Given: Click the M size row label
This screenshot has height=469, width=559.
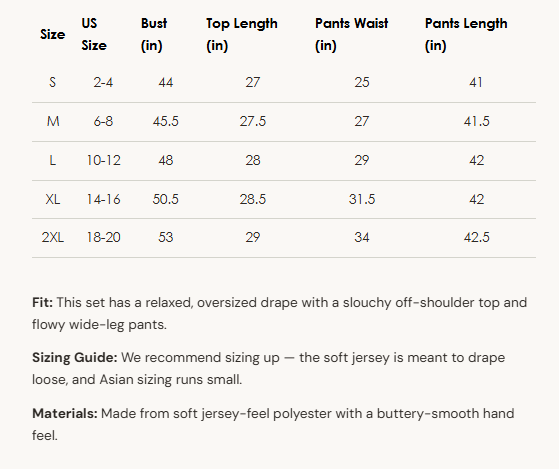Looking at the screenshot, I should tap(53, 122).
